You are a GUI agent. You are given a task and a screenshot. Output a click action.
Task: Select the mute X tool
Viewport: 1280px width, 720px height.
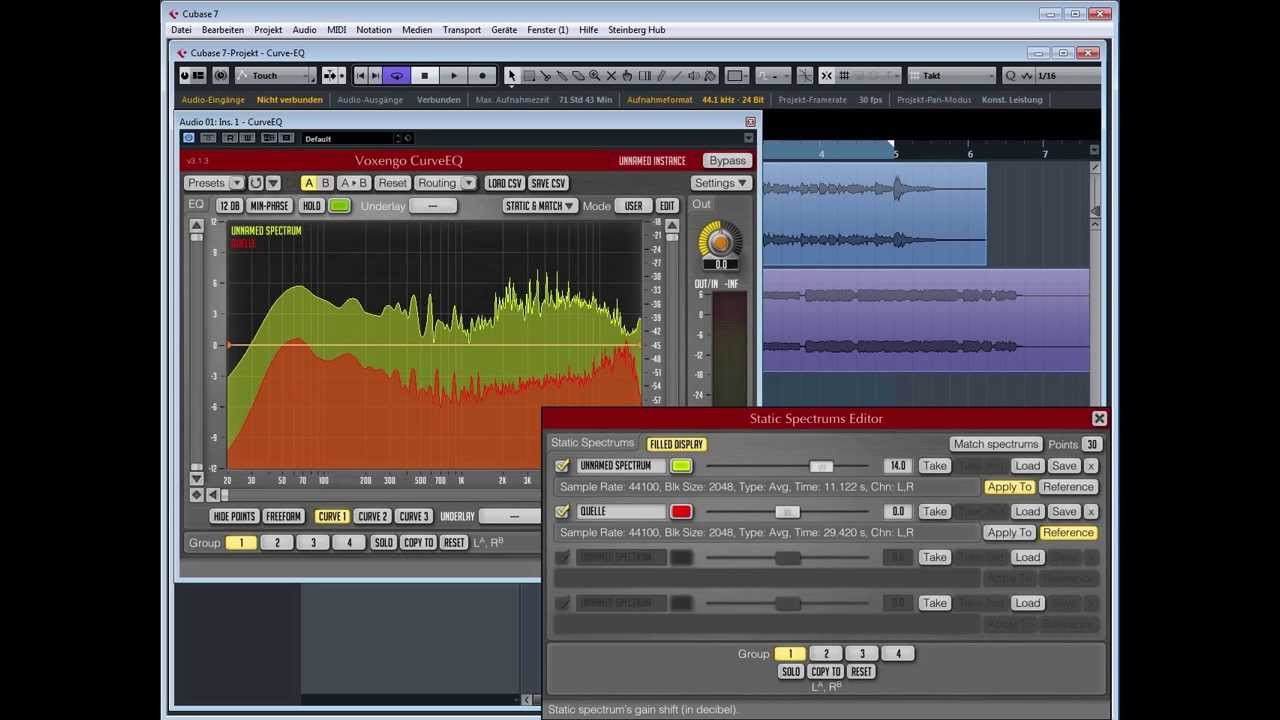click(x=611, y=76)
